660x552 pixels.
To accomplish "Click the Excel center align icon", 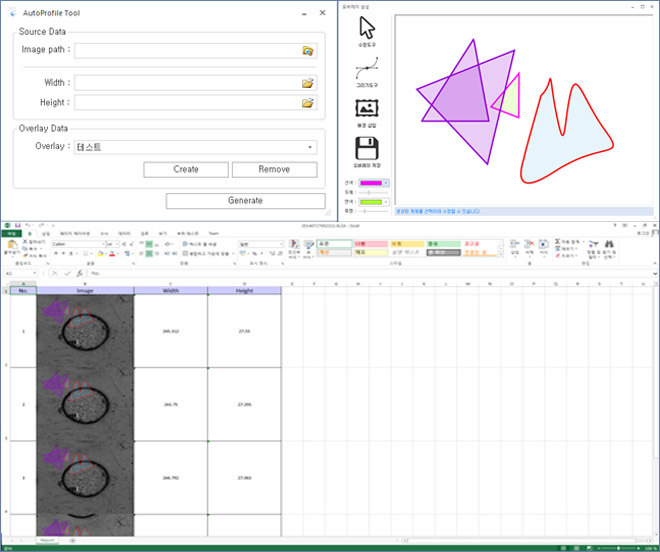I will tap(149, 253).
